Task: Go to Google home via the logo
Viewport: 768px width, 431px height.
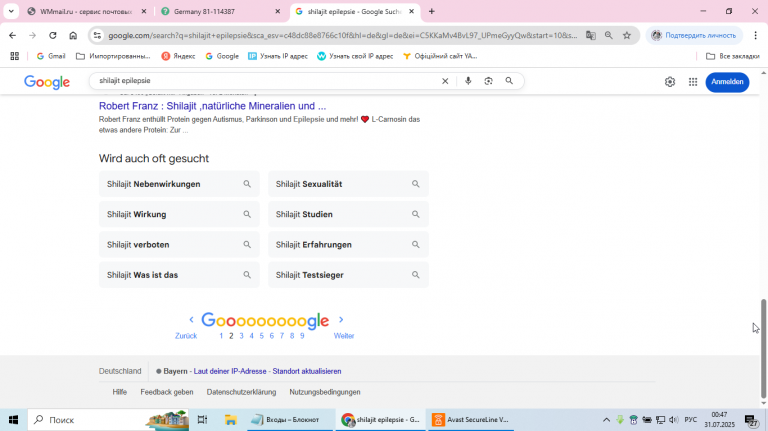Action: [47, 82]
